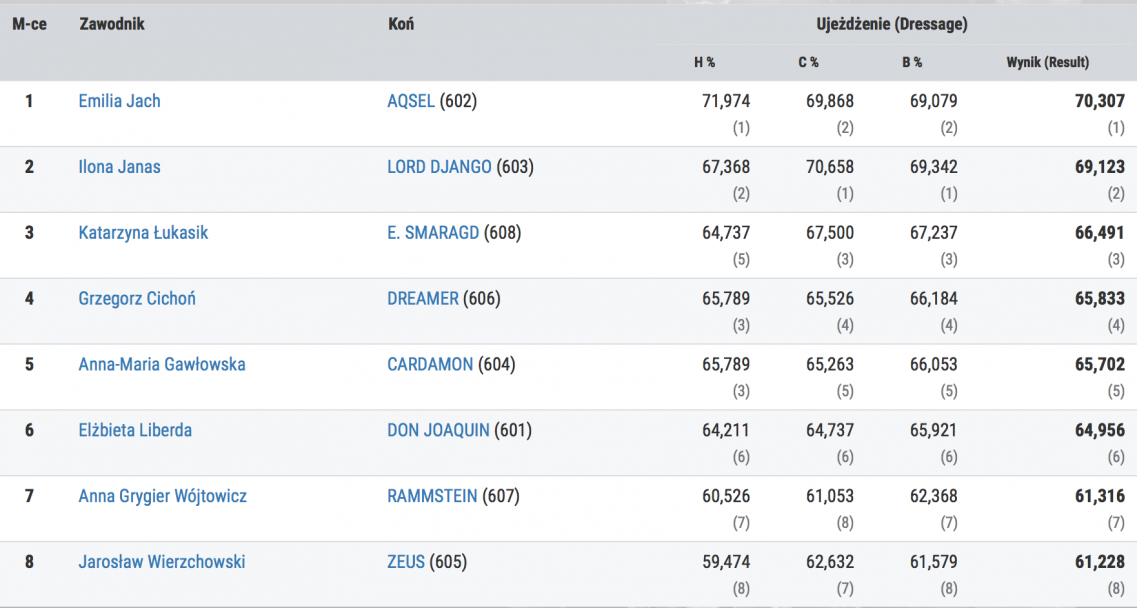Open Jarosław Wierzchowski's profile
Screen dimensions: 1137x608
coord(161,562)
